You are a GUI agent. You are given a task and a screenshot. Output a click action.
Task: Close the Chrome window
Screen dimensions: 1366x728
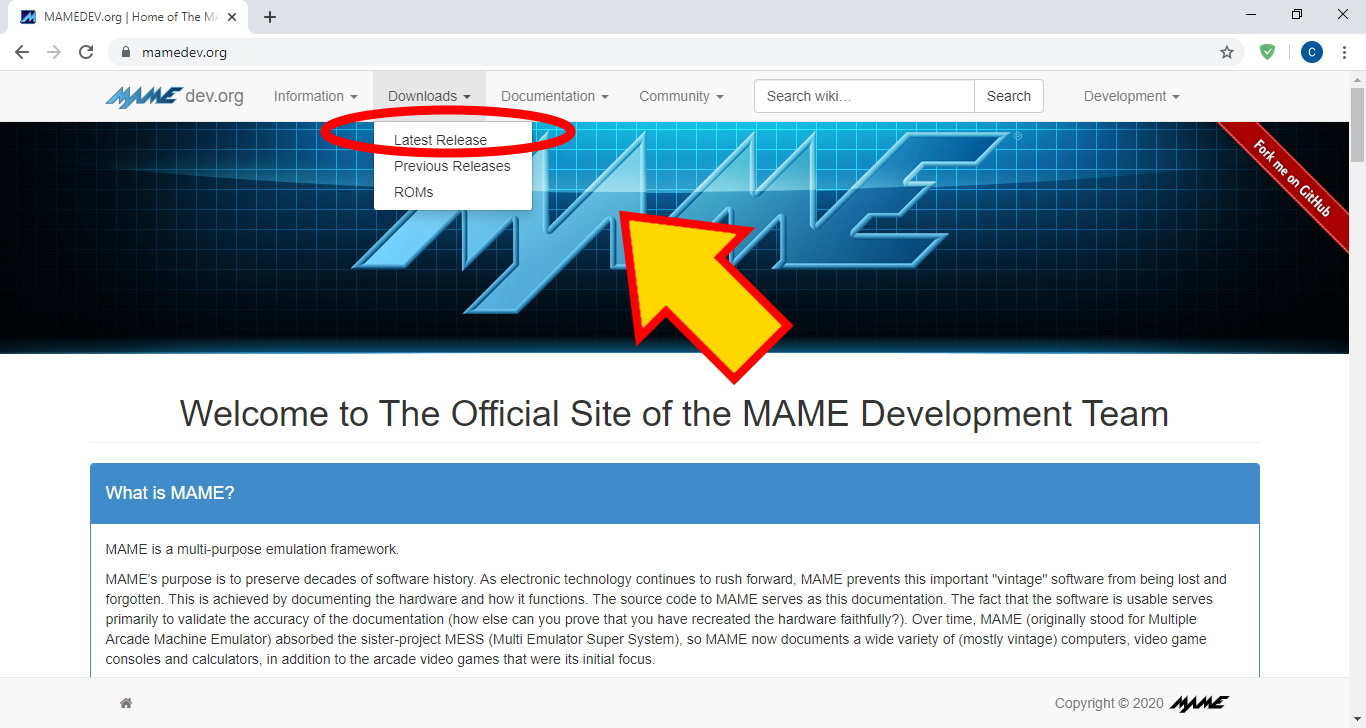pyautogui.click(x=1343, y=14)
